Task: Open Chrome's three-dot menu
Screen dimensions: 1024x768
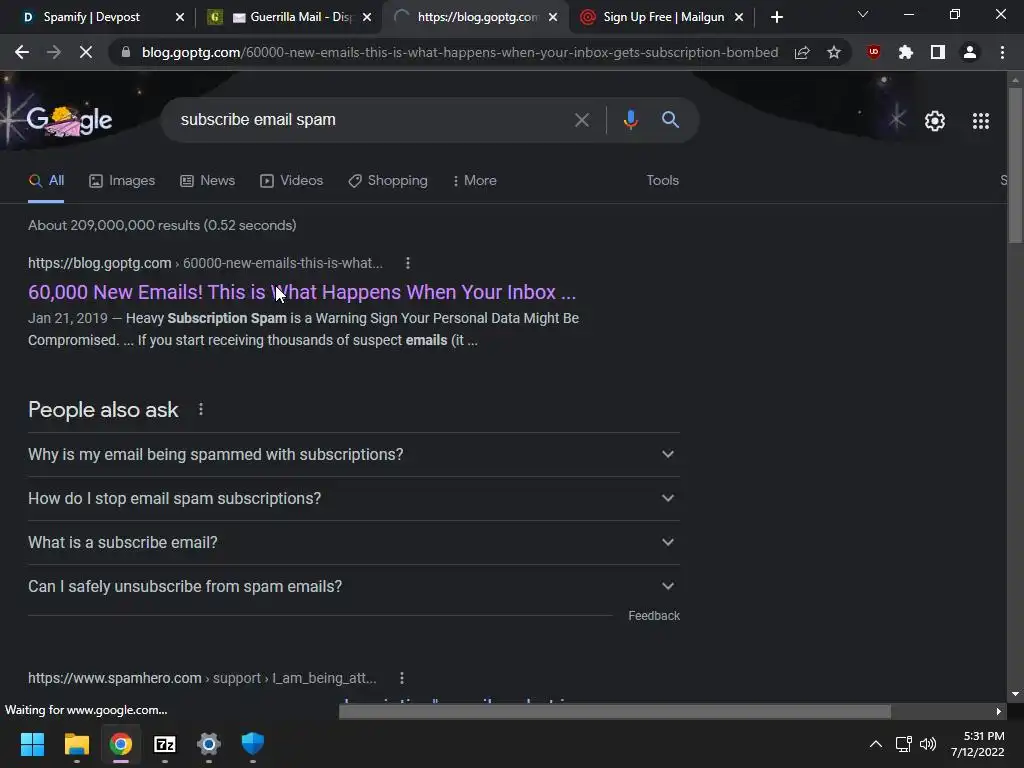Action: (x=1002, y=52)
